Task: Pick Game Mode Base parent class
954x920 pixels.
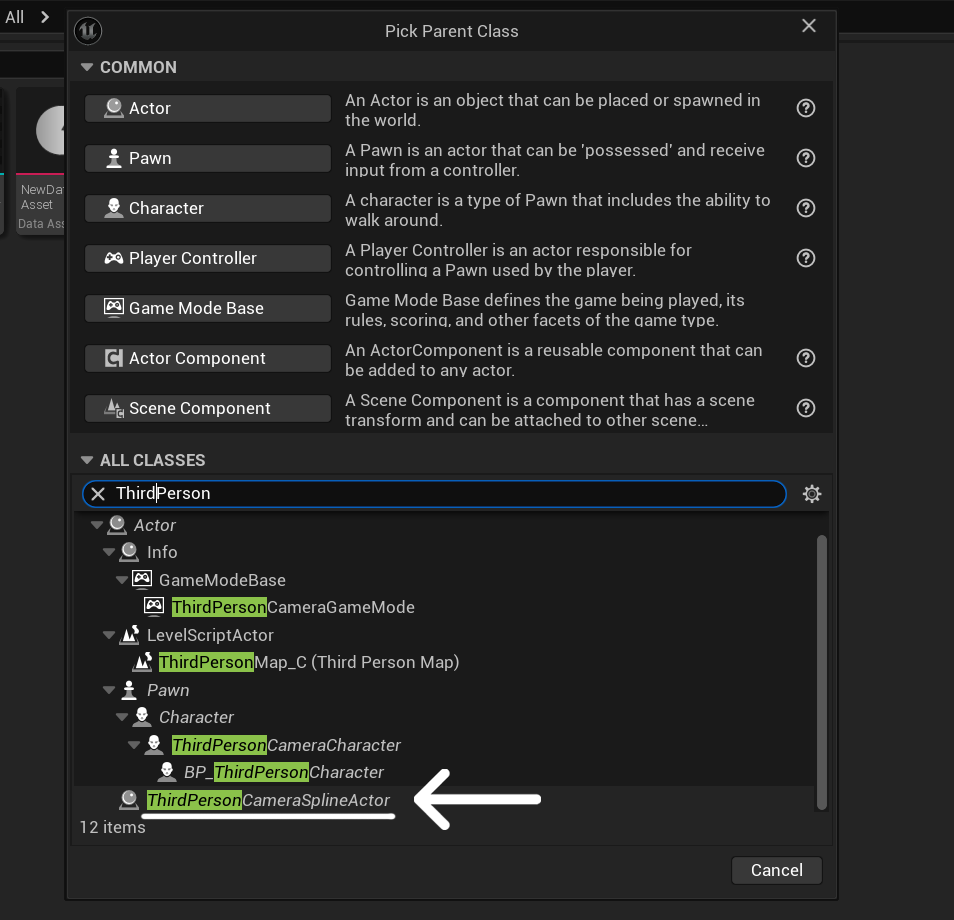Action: [207, 308]
